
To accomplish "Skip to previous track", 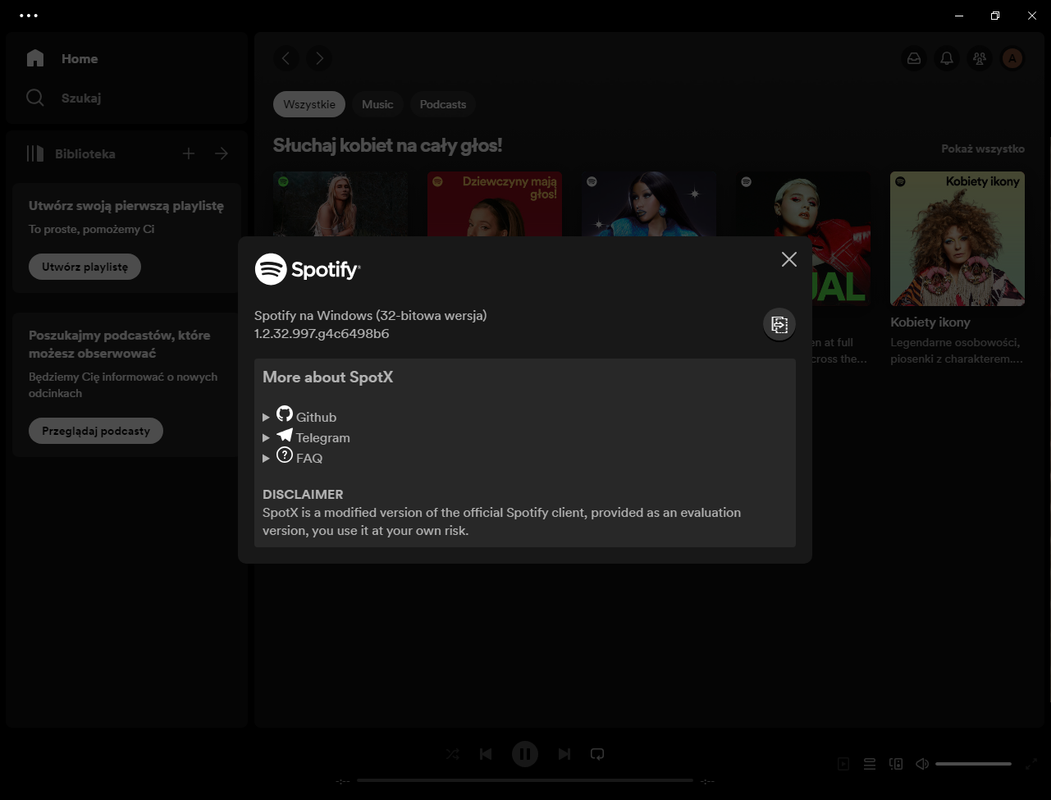I will click(486, 754).
